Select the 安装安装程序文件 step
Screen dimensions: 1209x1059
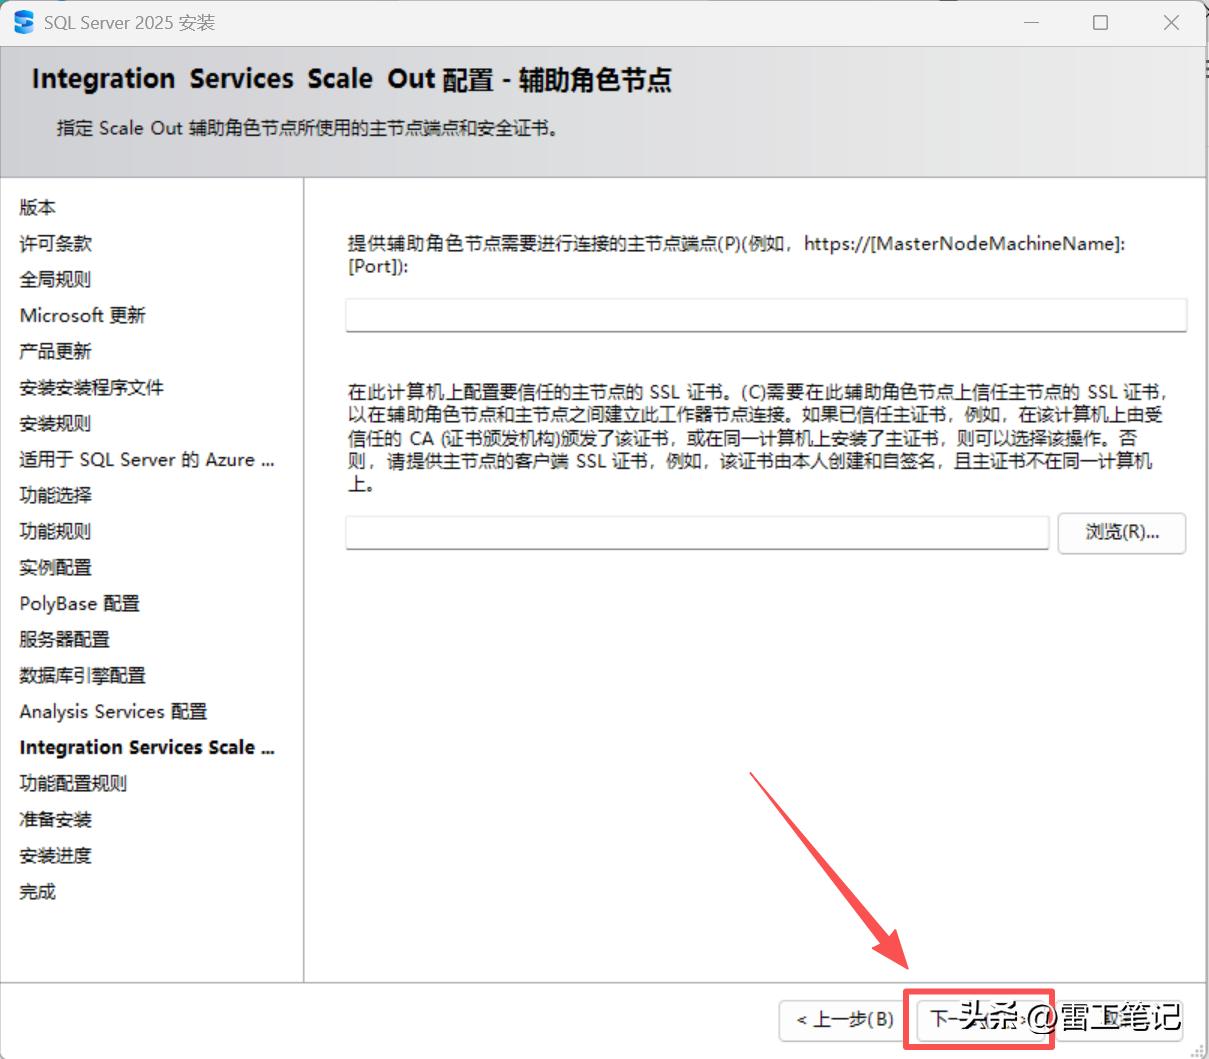(92, 387)
